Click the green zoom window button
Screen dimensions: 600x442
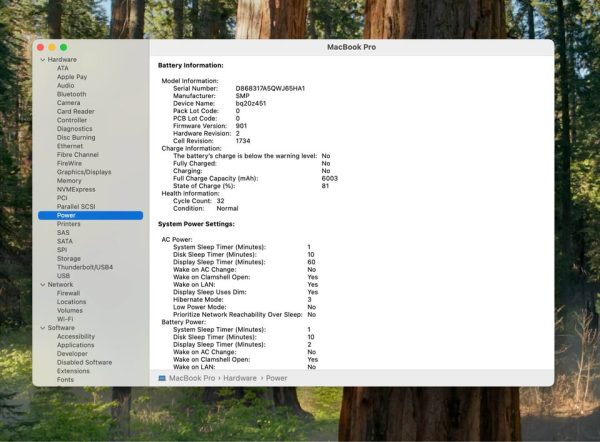coord(64,47)
